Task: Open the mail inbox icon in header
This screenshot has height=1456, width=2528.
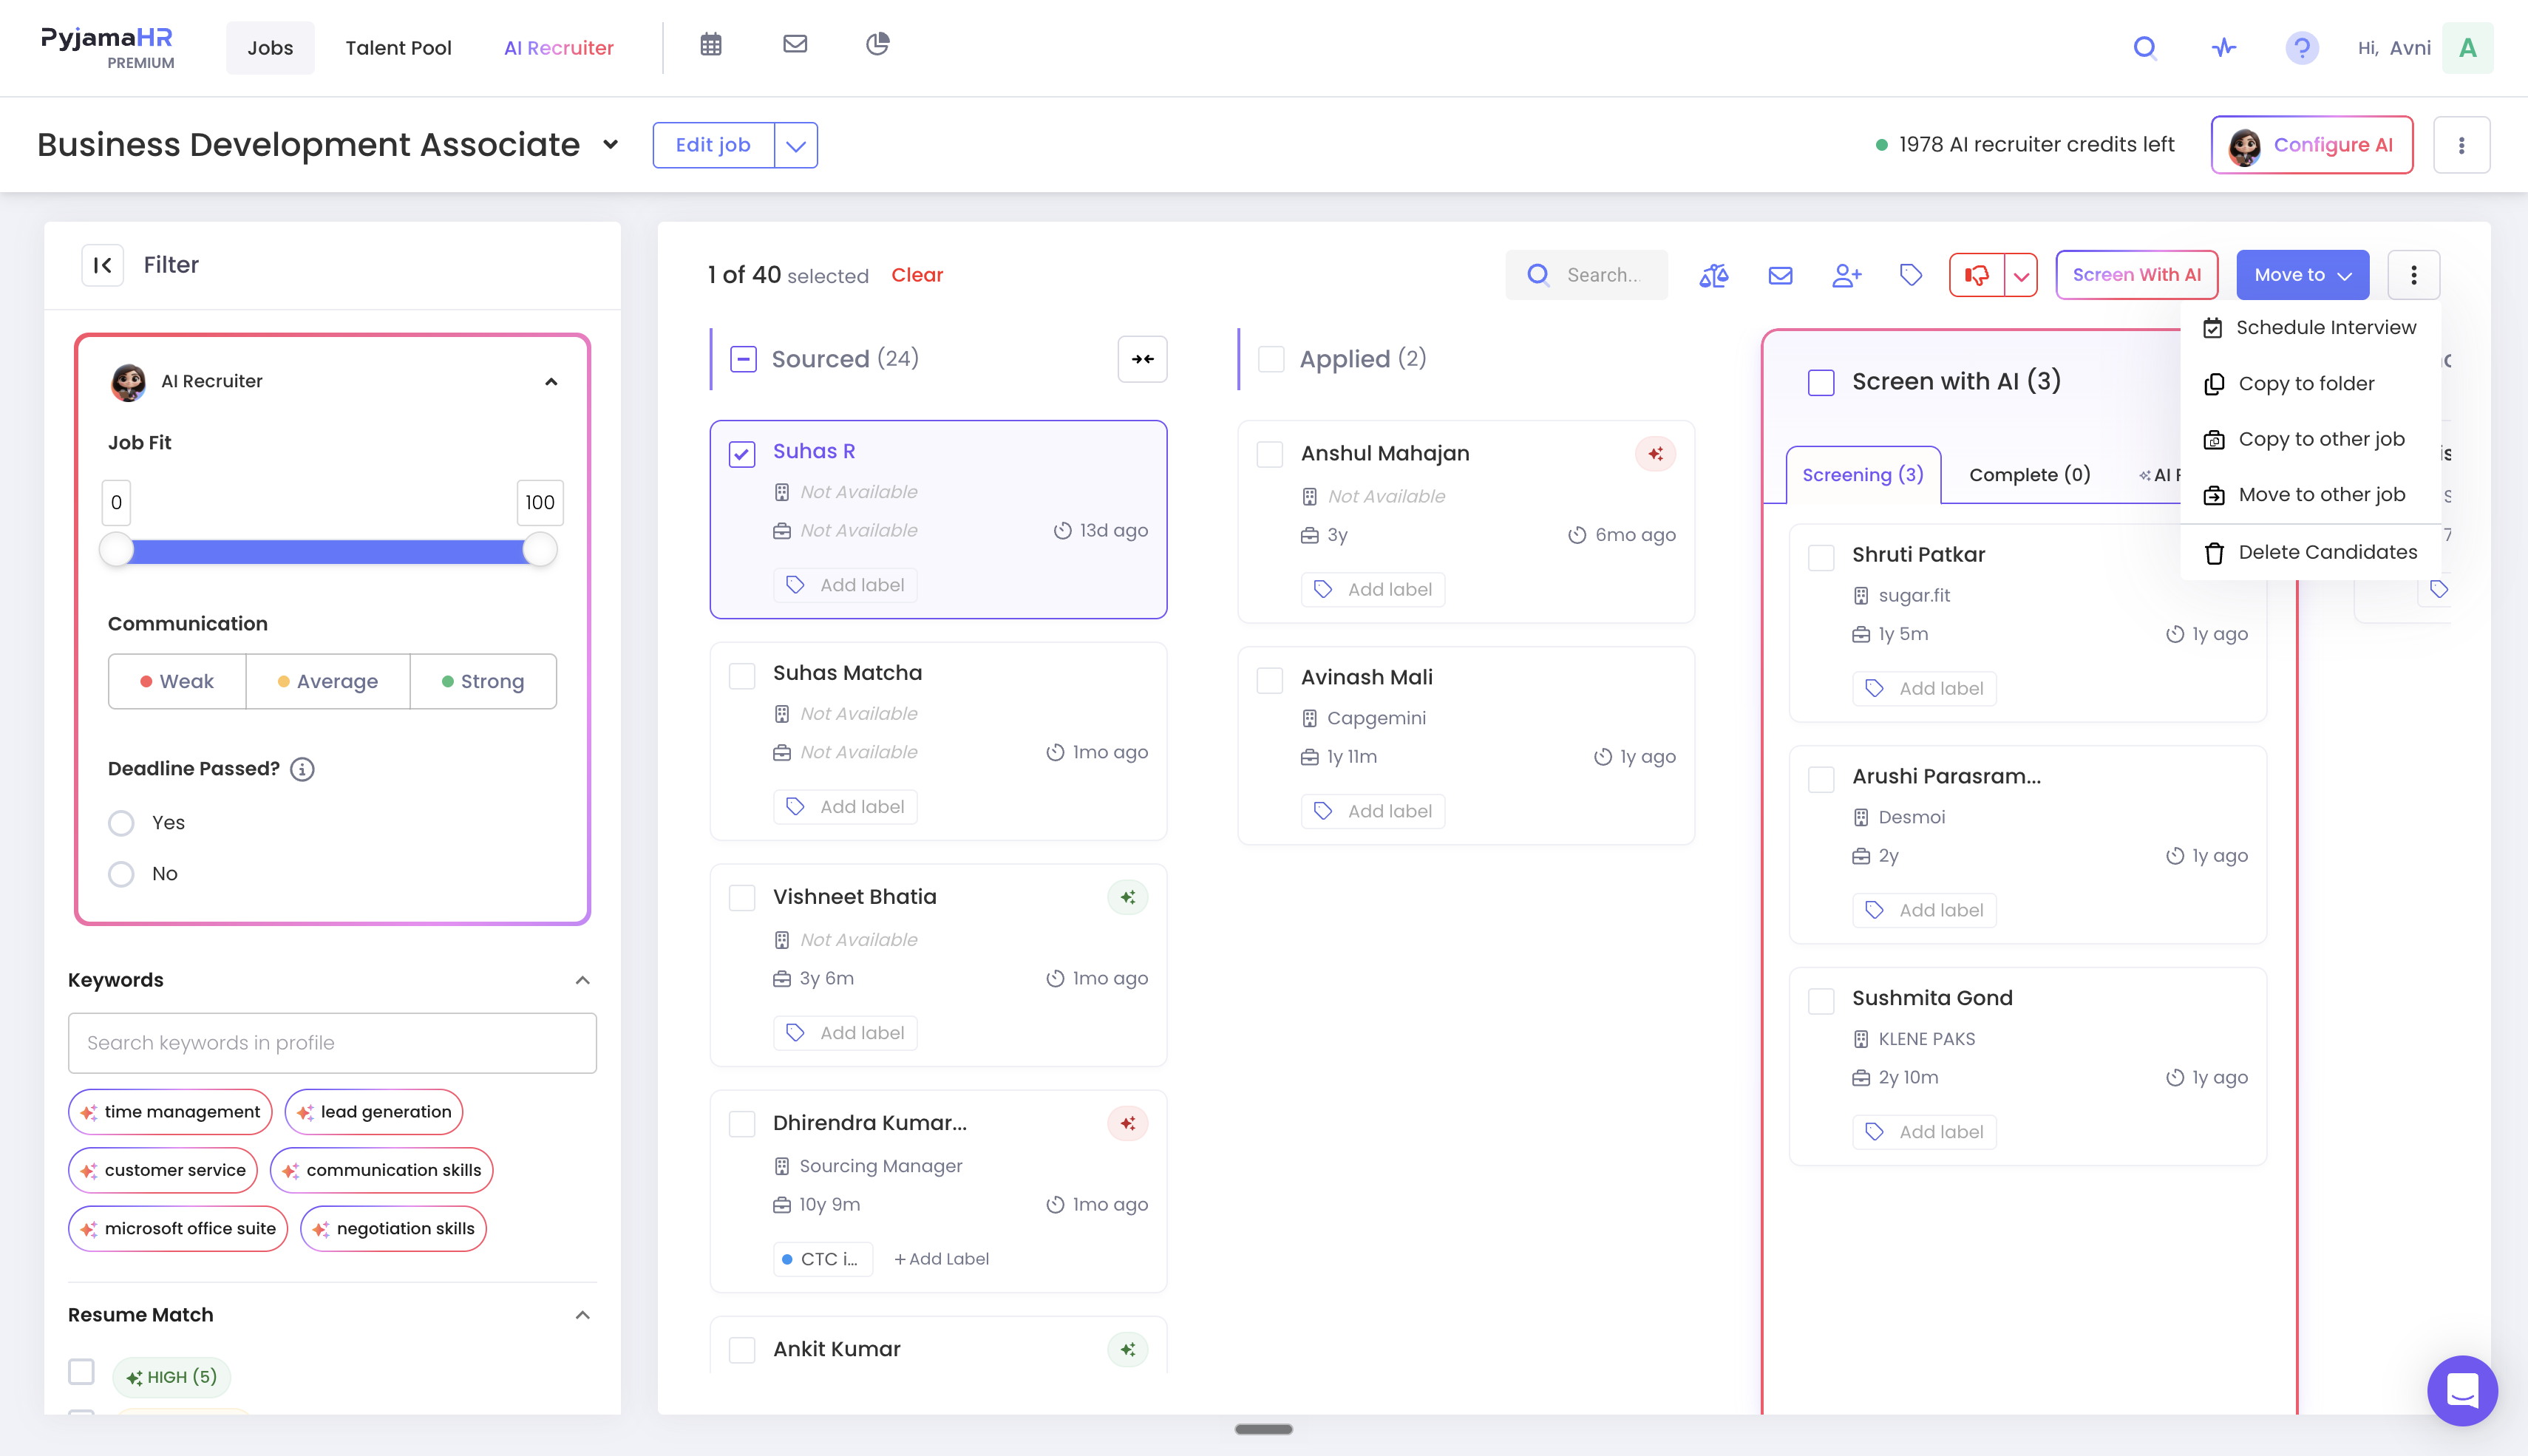Action: pos(795,45)
